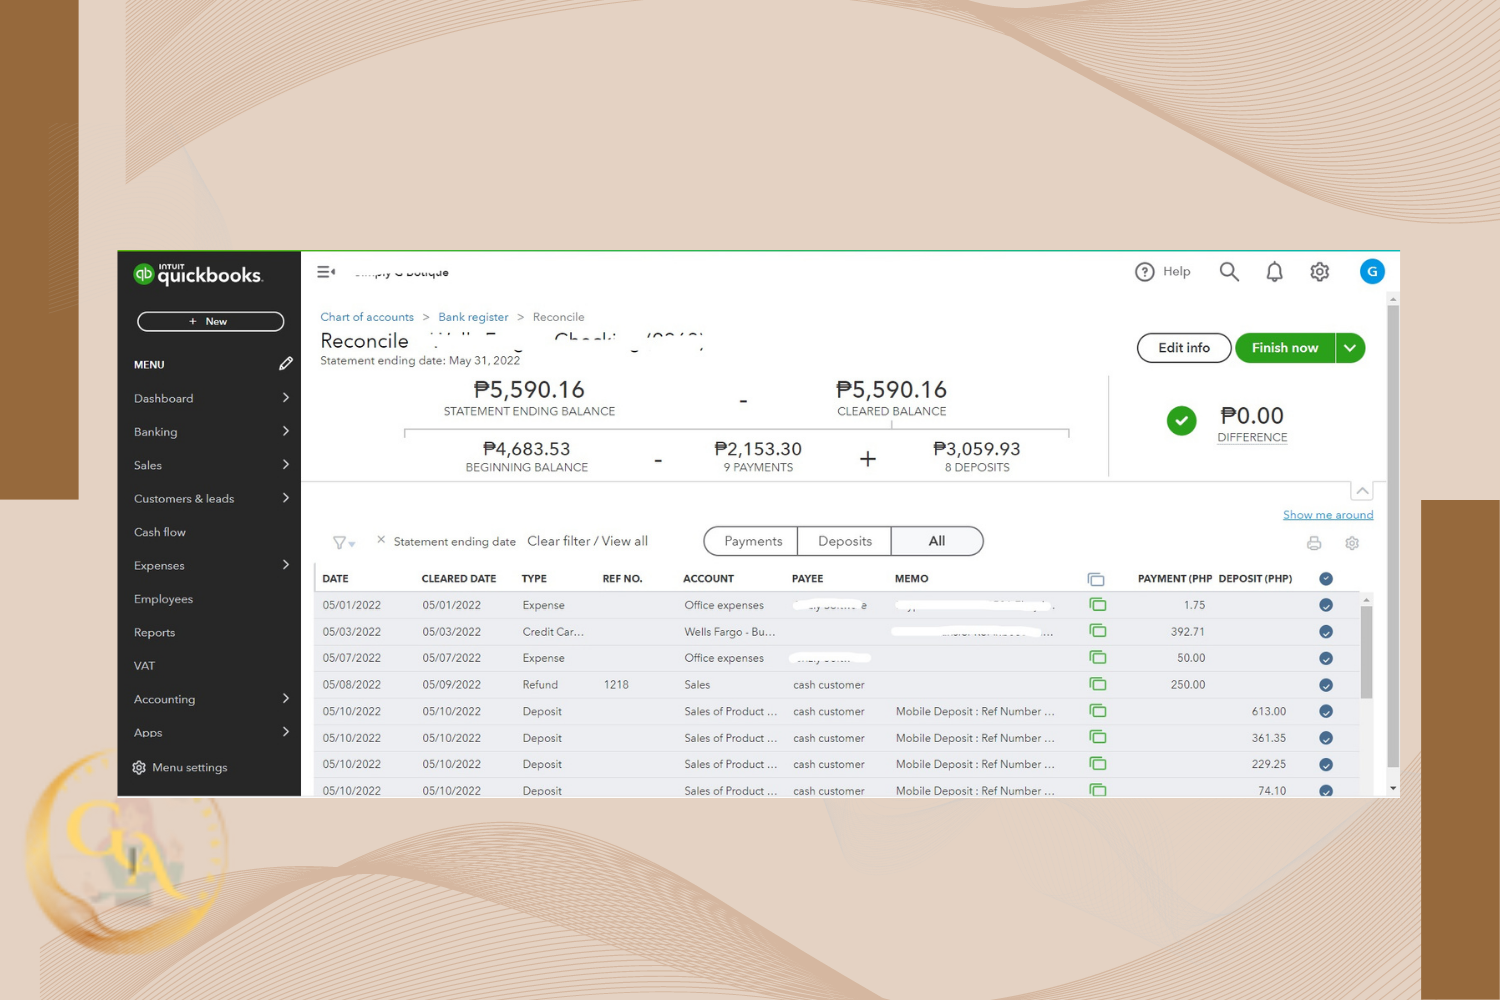Open the G user profile avatar
The width and height of the screenshot is (1500, 1000).
point(1372,272)
